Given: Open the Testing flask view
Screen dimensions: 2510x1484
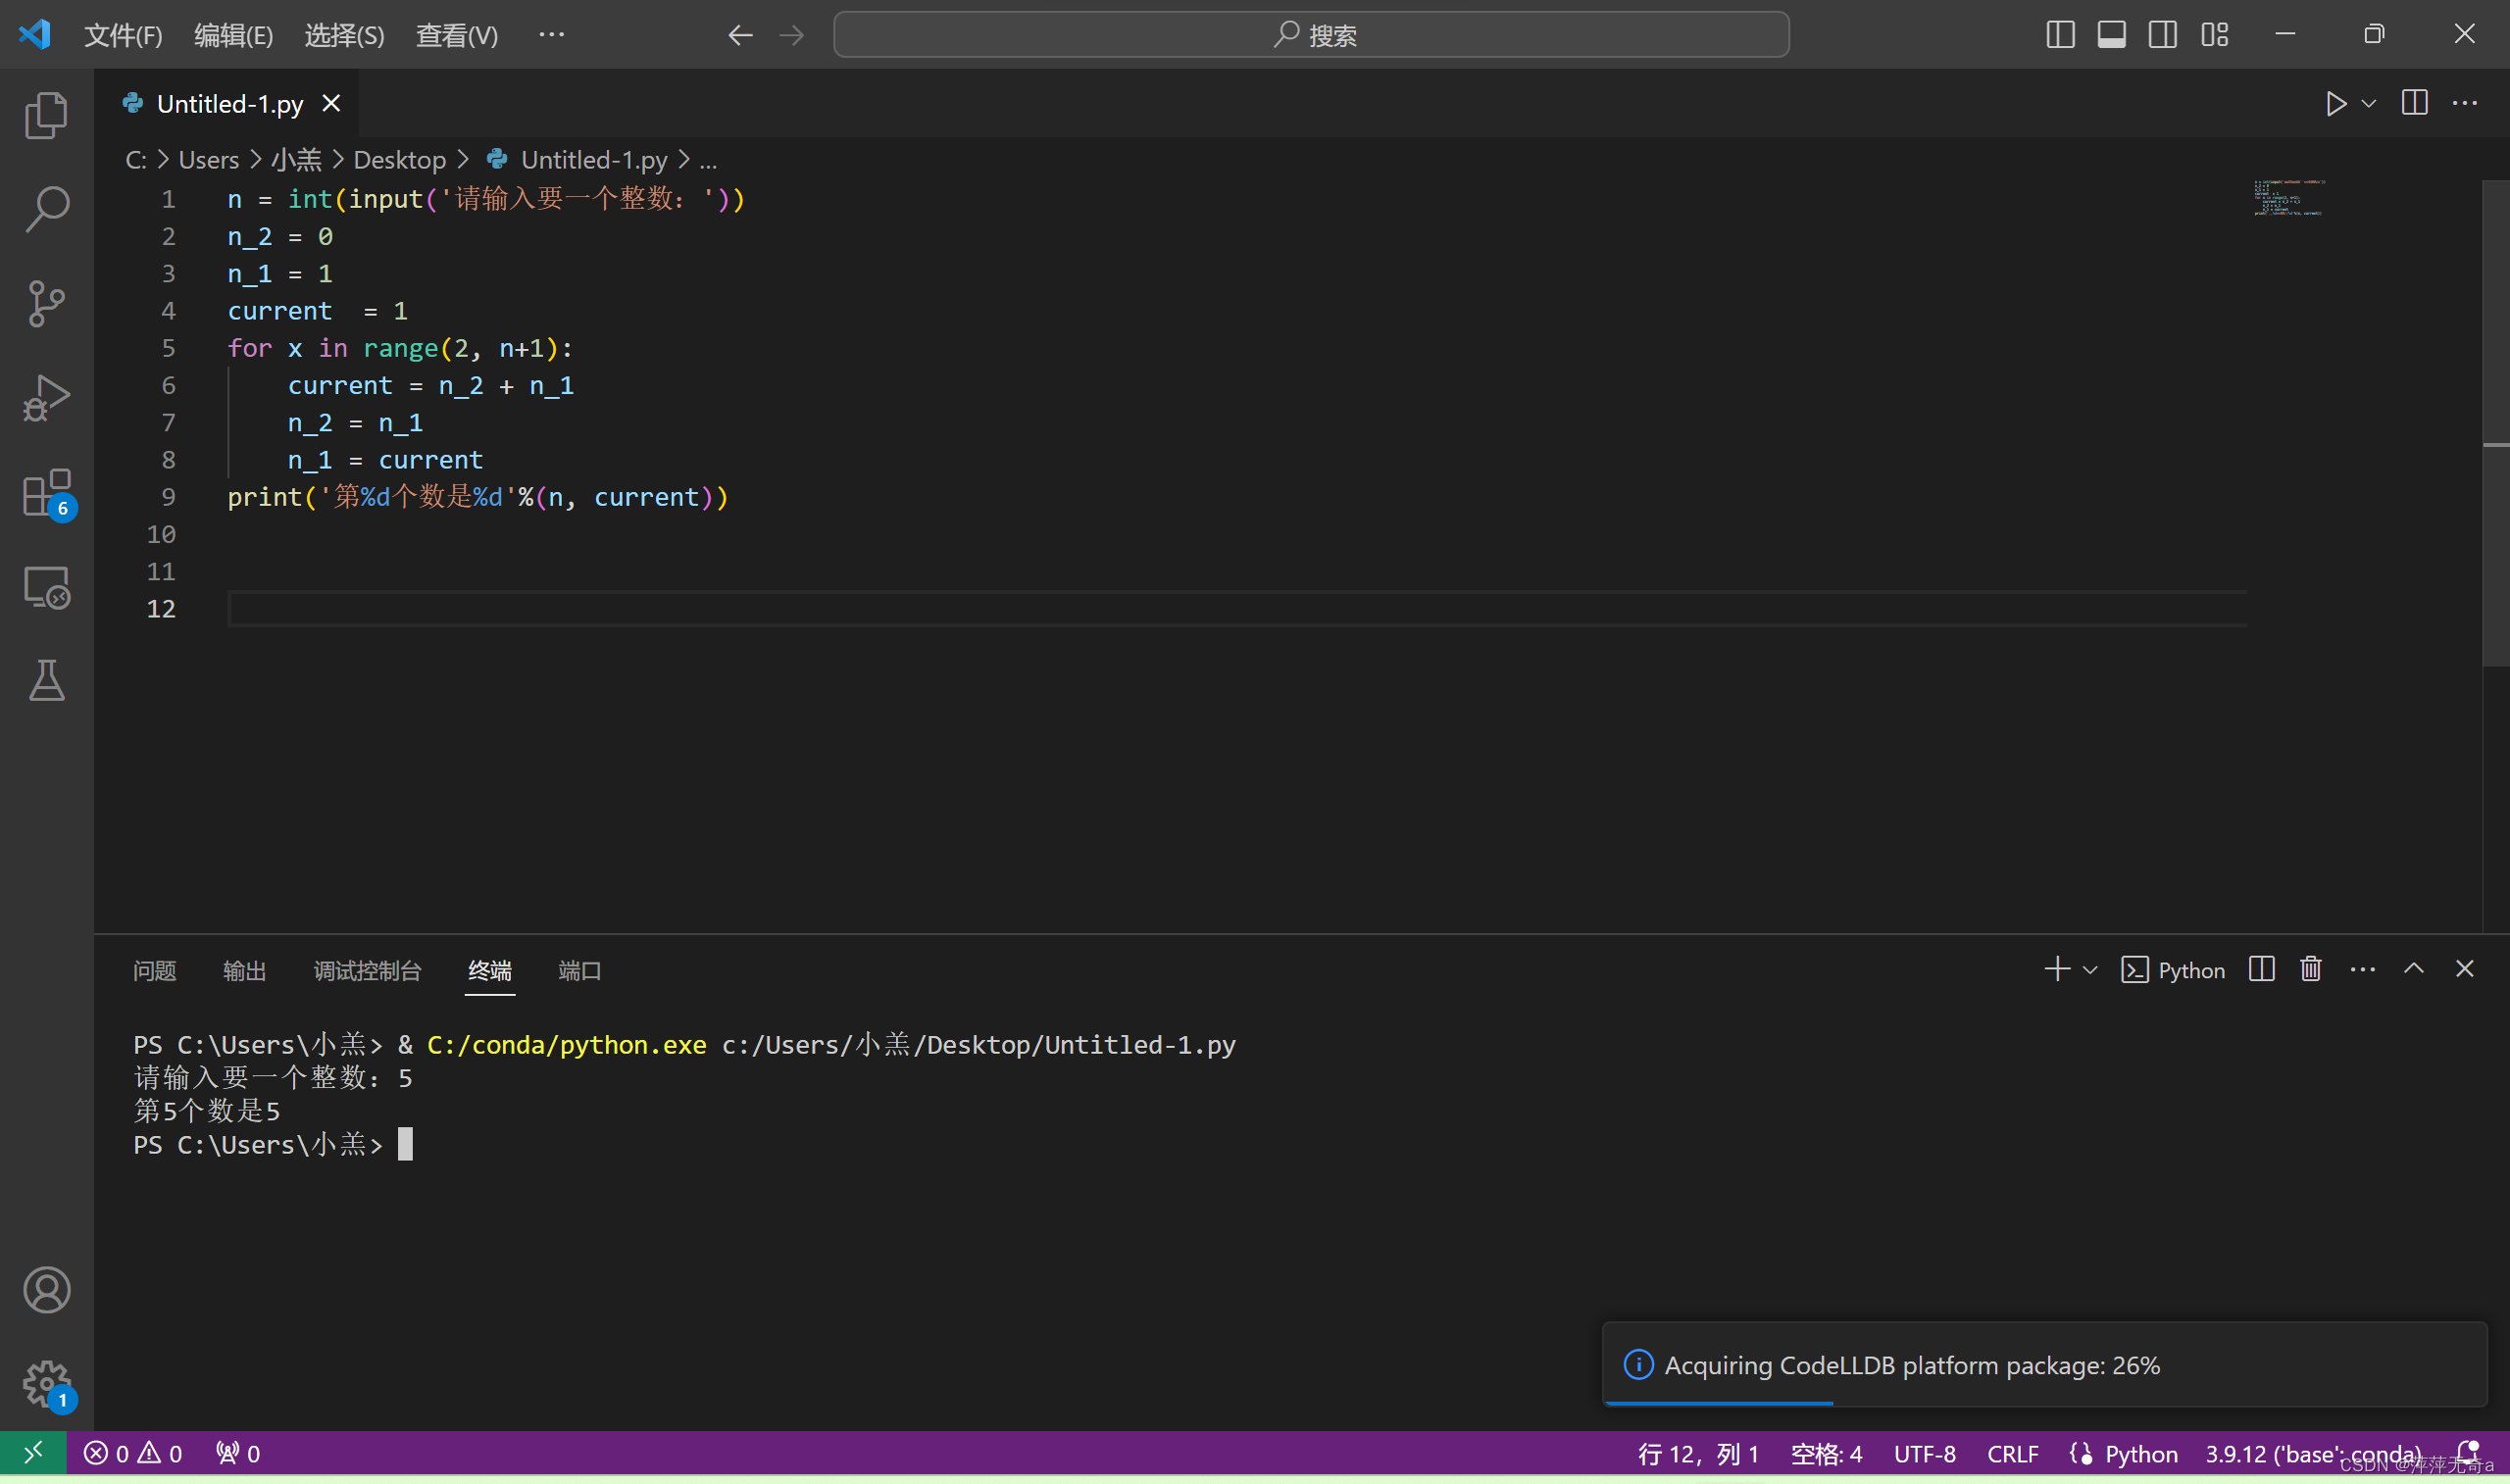Looking at the screenshot, I should (x=46, y=680).
